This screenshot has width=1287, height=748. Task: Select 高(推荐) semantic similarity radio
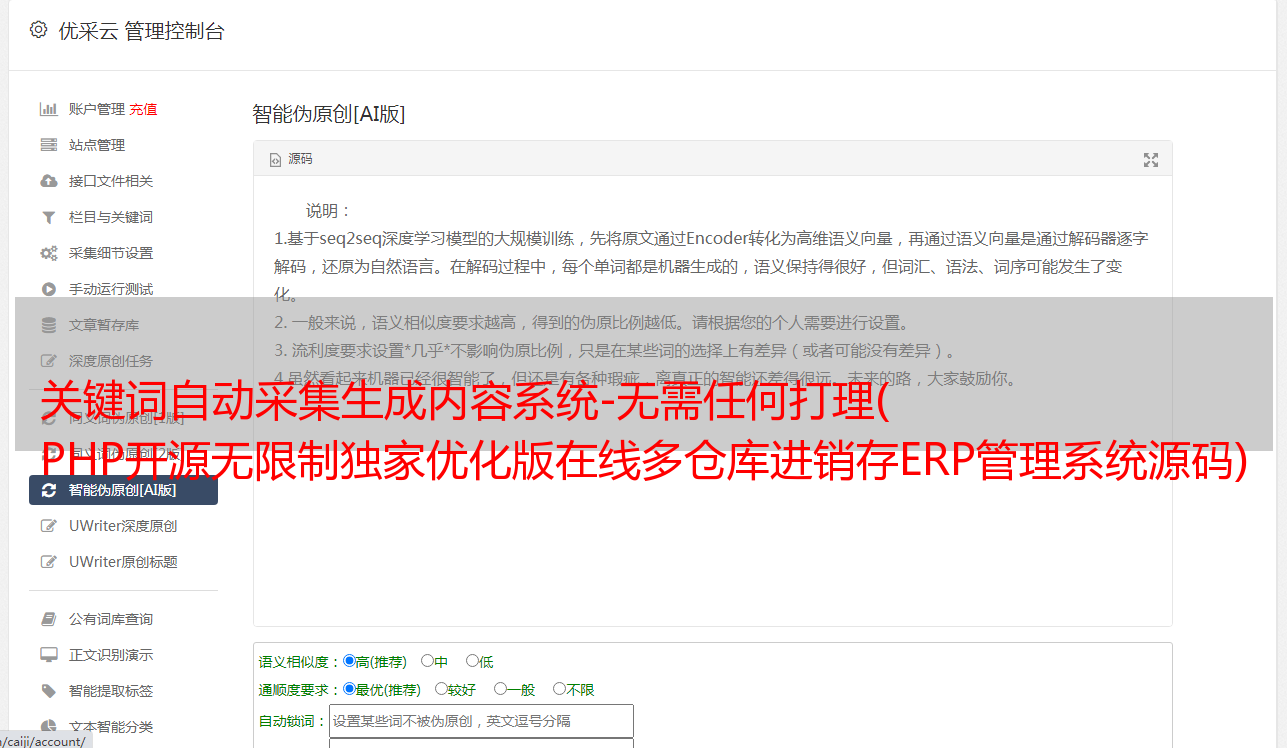pyautogui.click(x=349, y=661)
